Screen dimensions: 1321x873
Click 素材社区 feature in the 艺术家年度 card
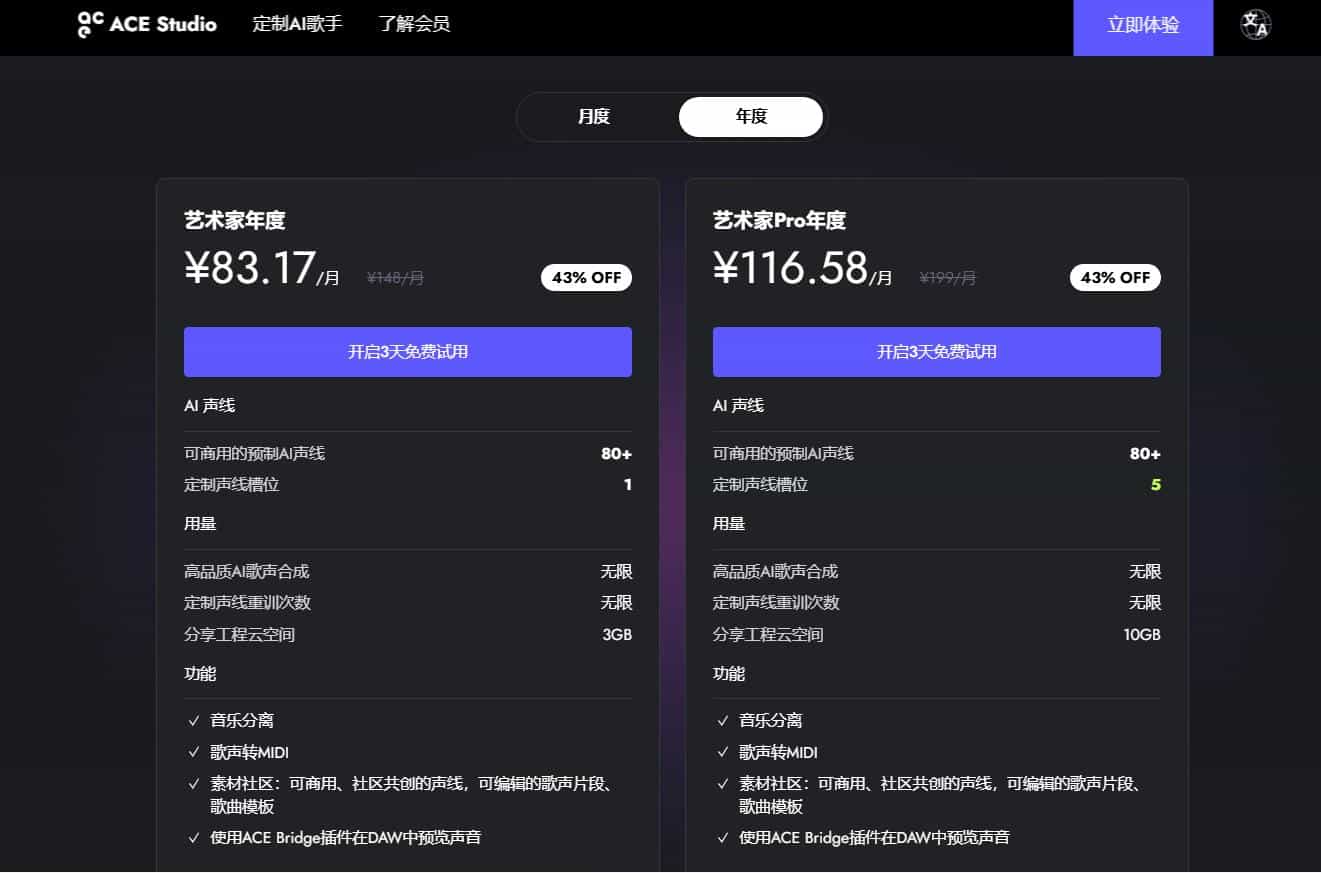click(x=411, y=795)
